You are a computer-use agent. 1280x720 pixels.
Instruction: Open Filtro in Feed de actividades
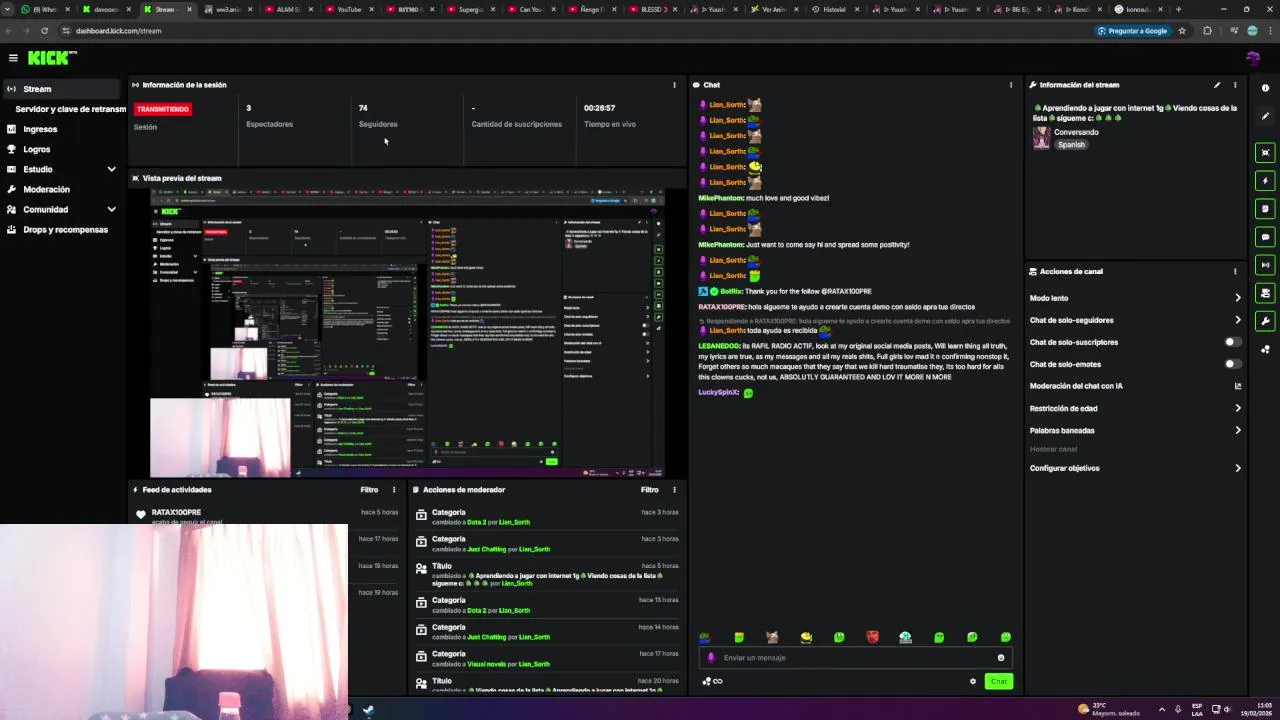coord(369,490)
